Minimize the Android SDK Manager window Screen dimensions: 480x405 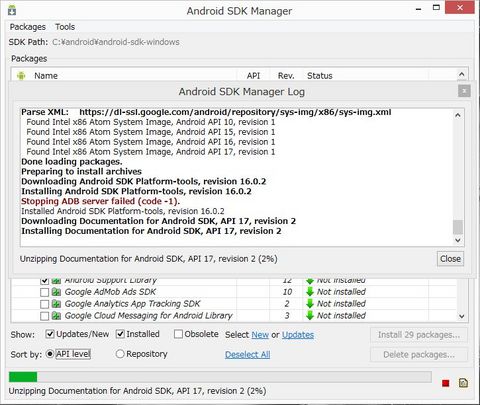pyautogui.click(x=418, y=8)
